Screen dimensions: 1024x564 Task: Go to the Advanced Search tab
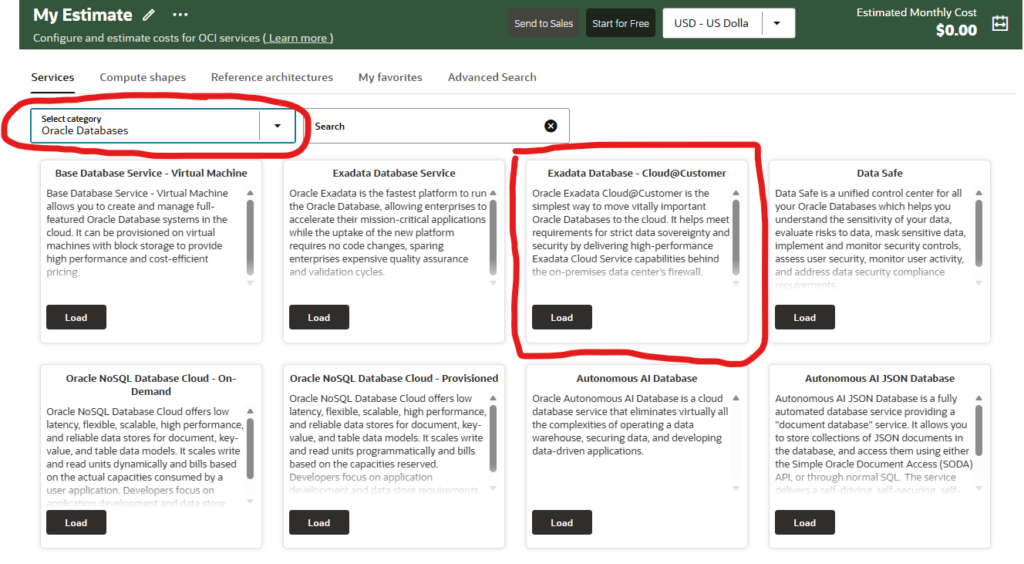[x=492, y=77]
